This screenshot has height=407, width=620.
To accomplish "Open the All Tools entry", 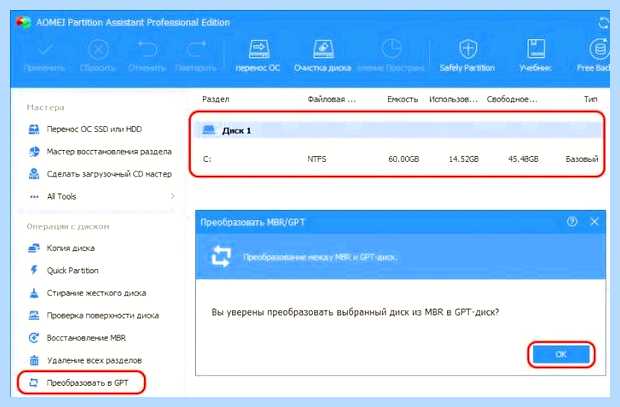I will pos(61,197).
